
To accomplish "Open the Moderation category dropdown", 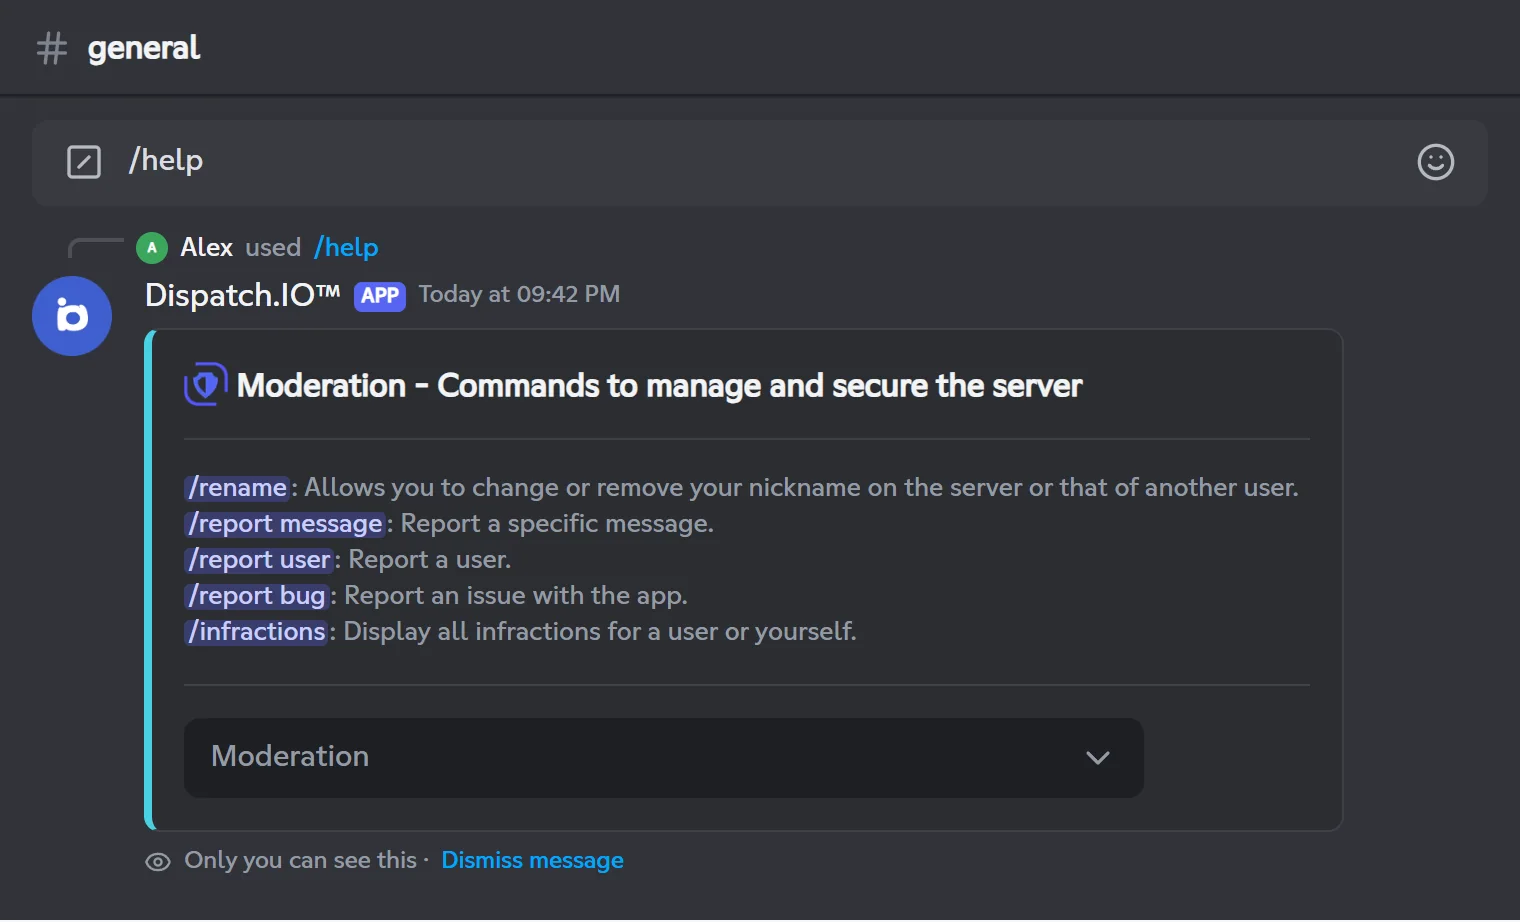I will (x=663, y=757).
